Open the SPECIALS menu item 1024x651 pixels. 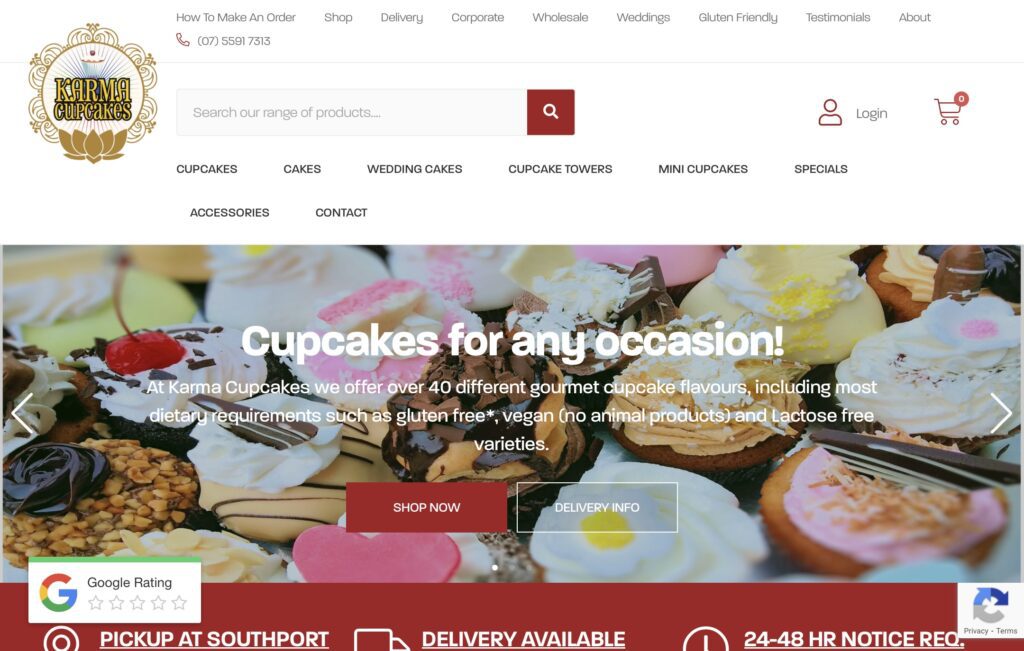[x=821, y=169]
